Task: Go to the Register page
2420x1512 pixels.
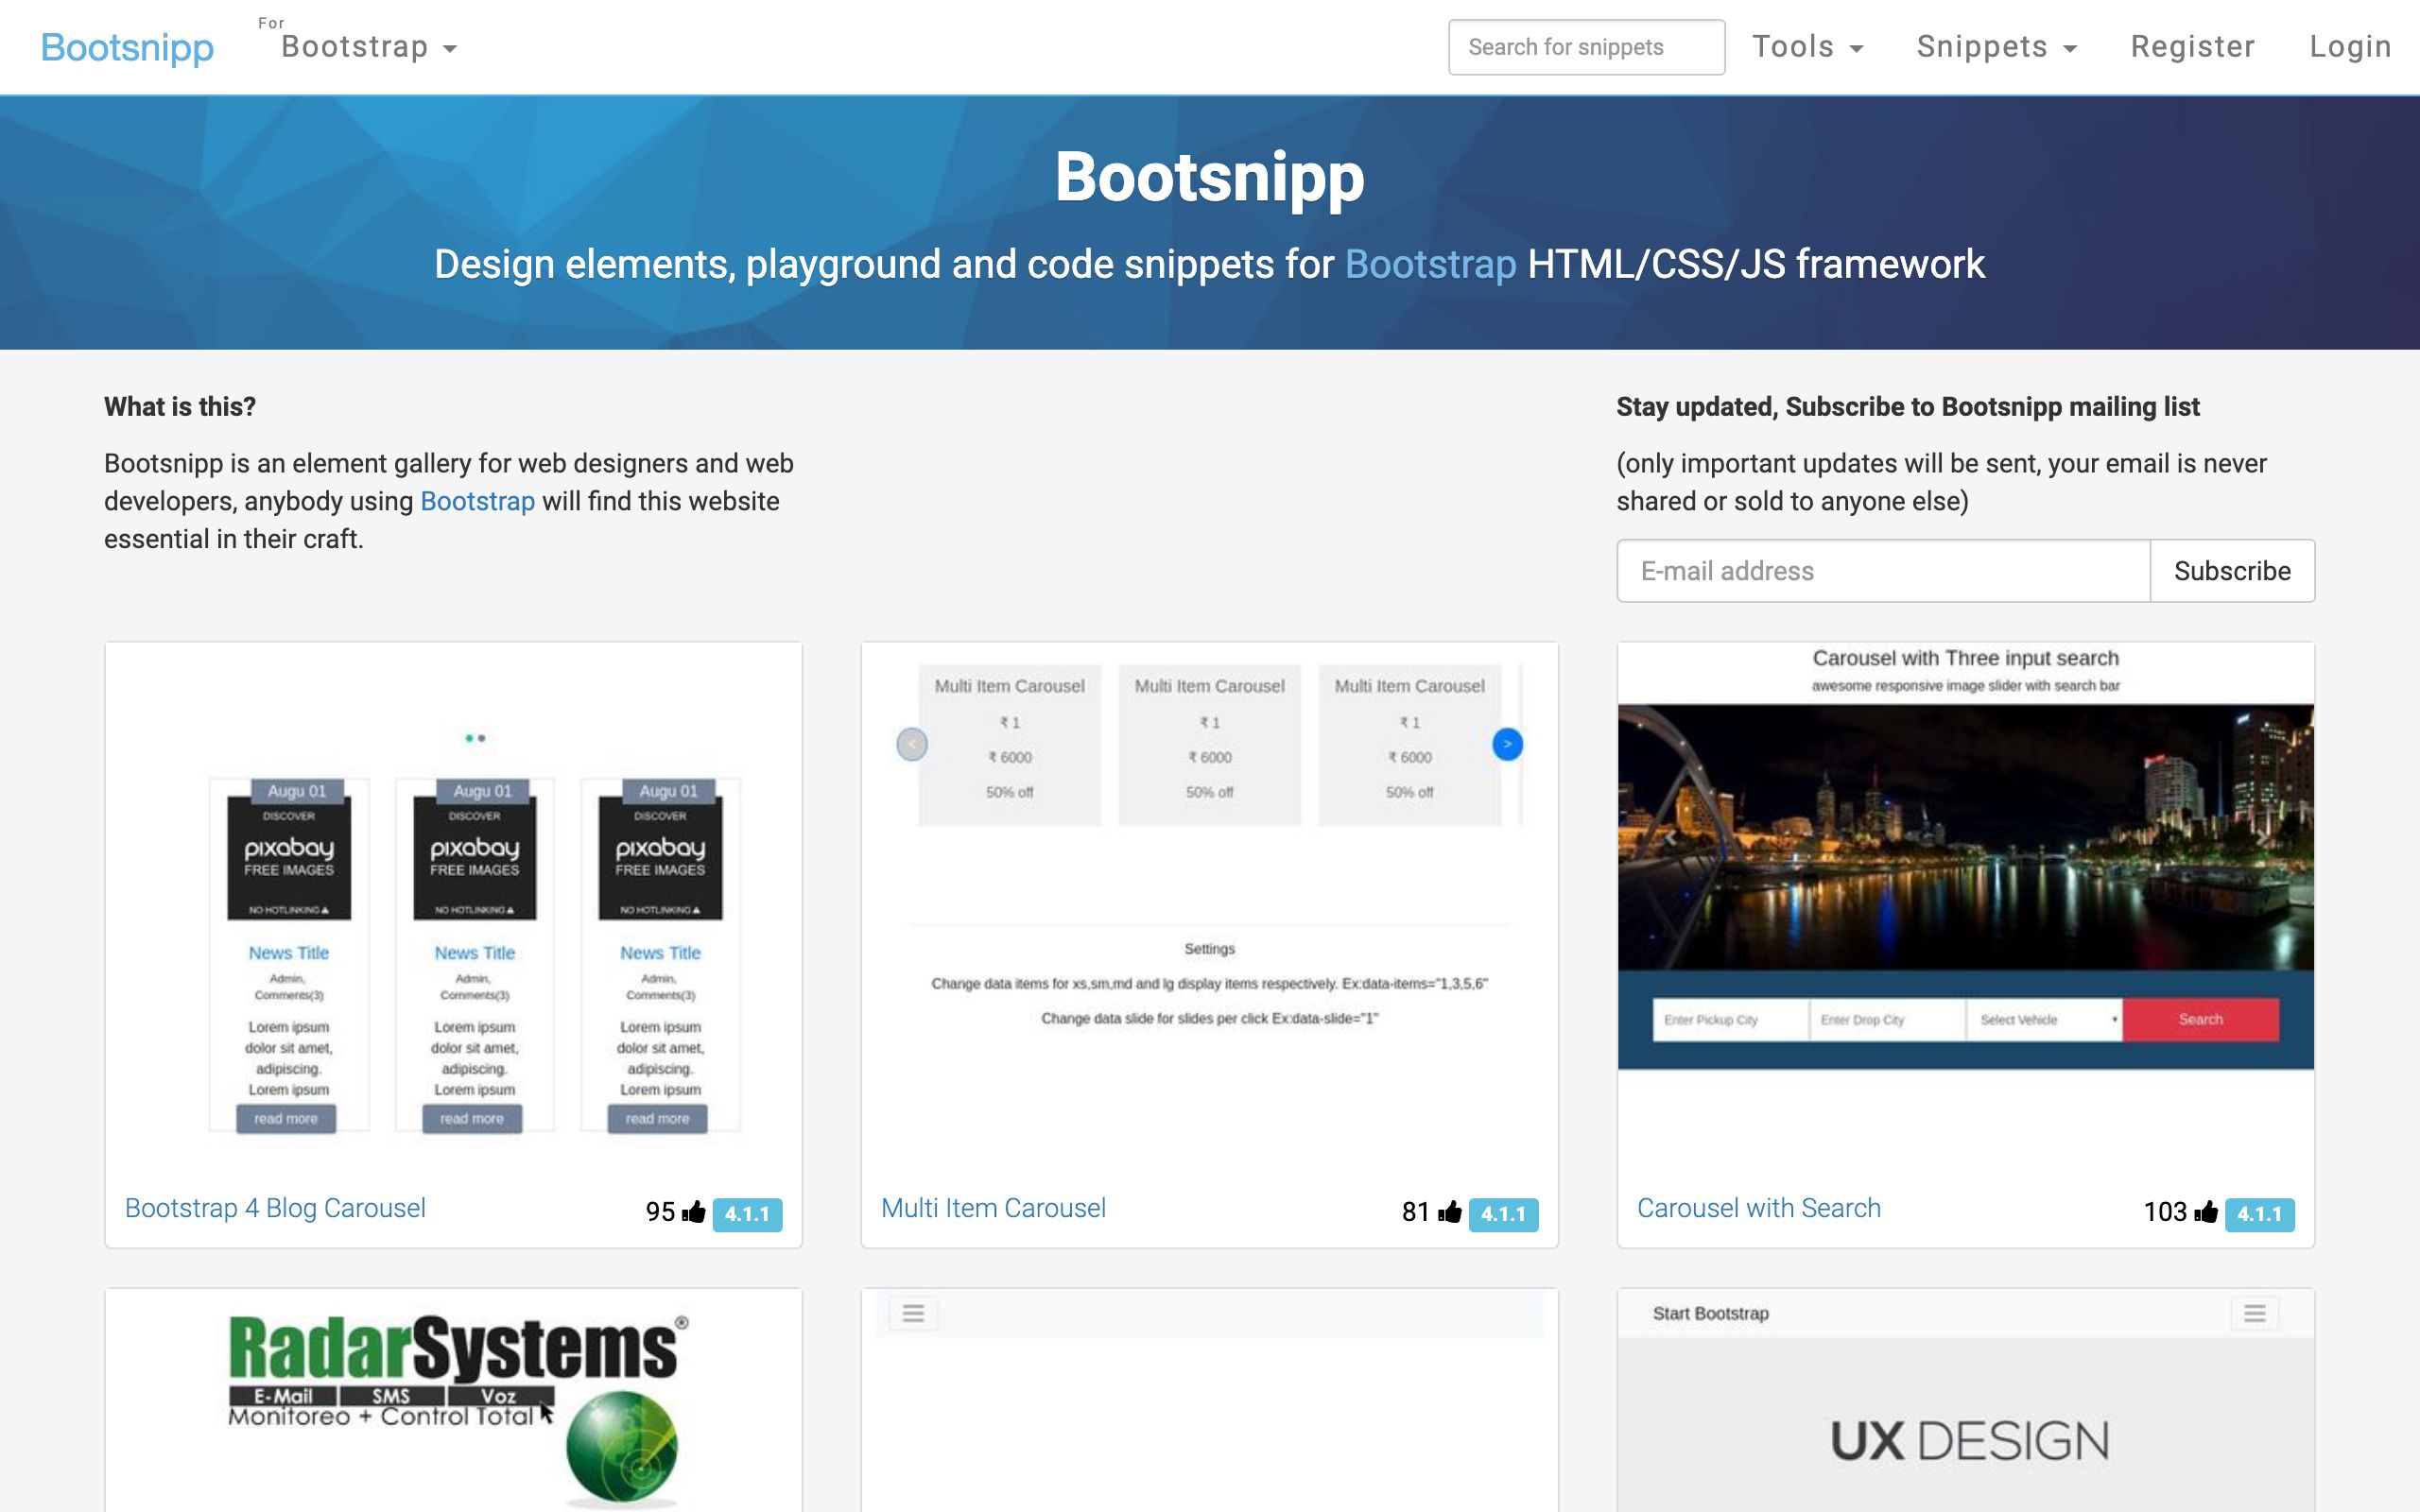Action: tap(2192, 47)
